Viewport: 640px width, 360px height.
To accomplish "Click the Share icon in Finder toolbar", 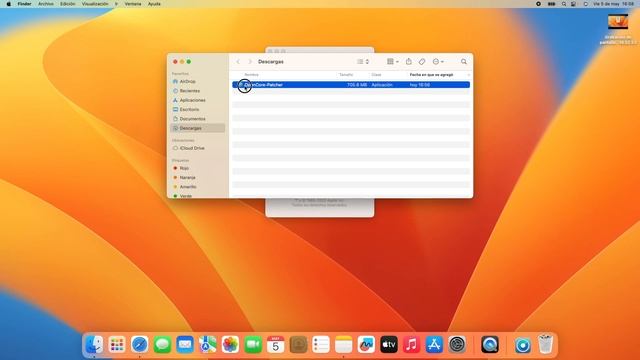I will [x=409, y=62].
